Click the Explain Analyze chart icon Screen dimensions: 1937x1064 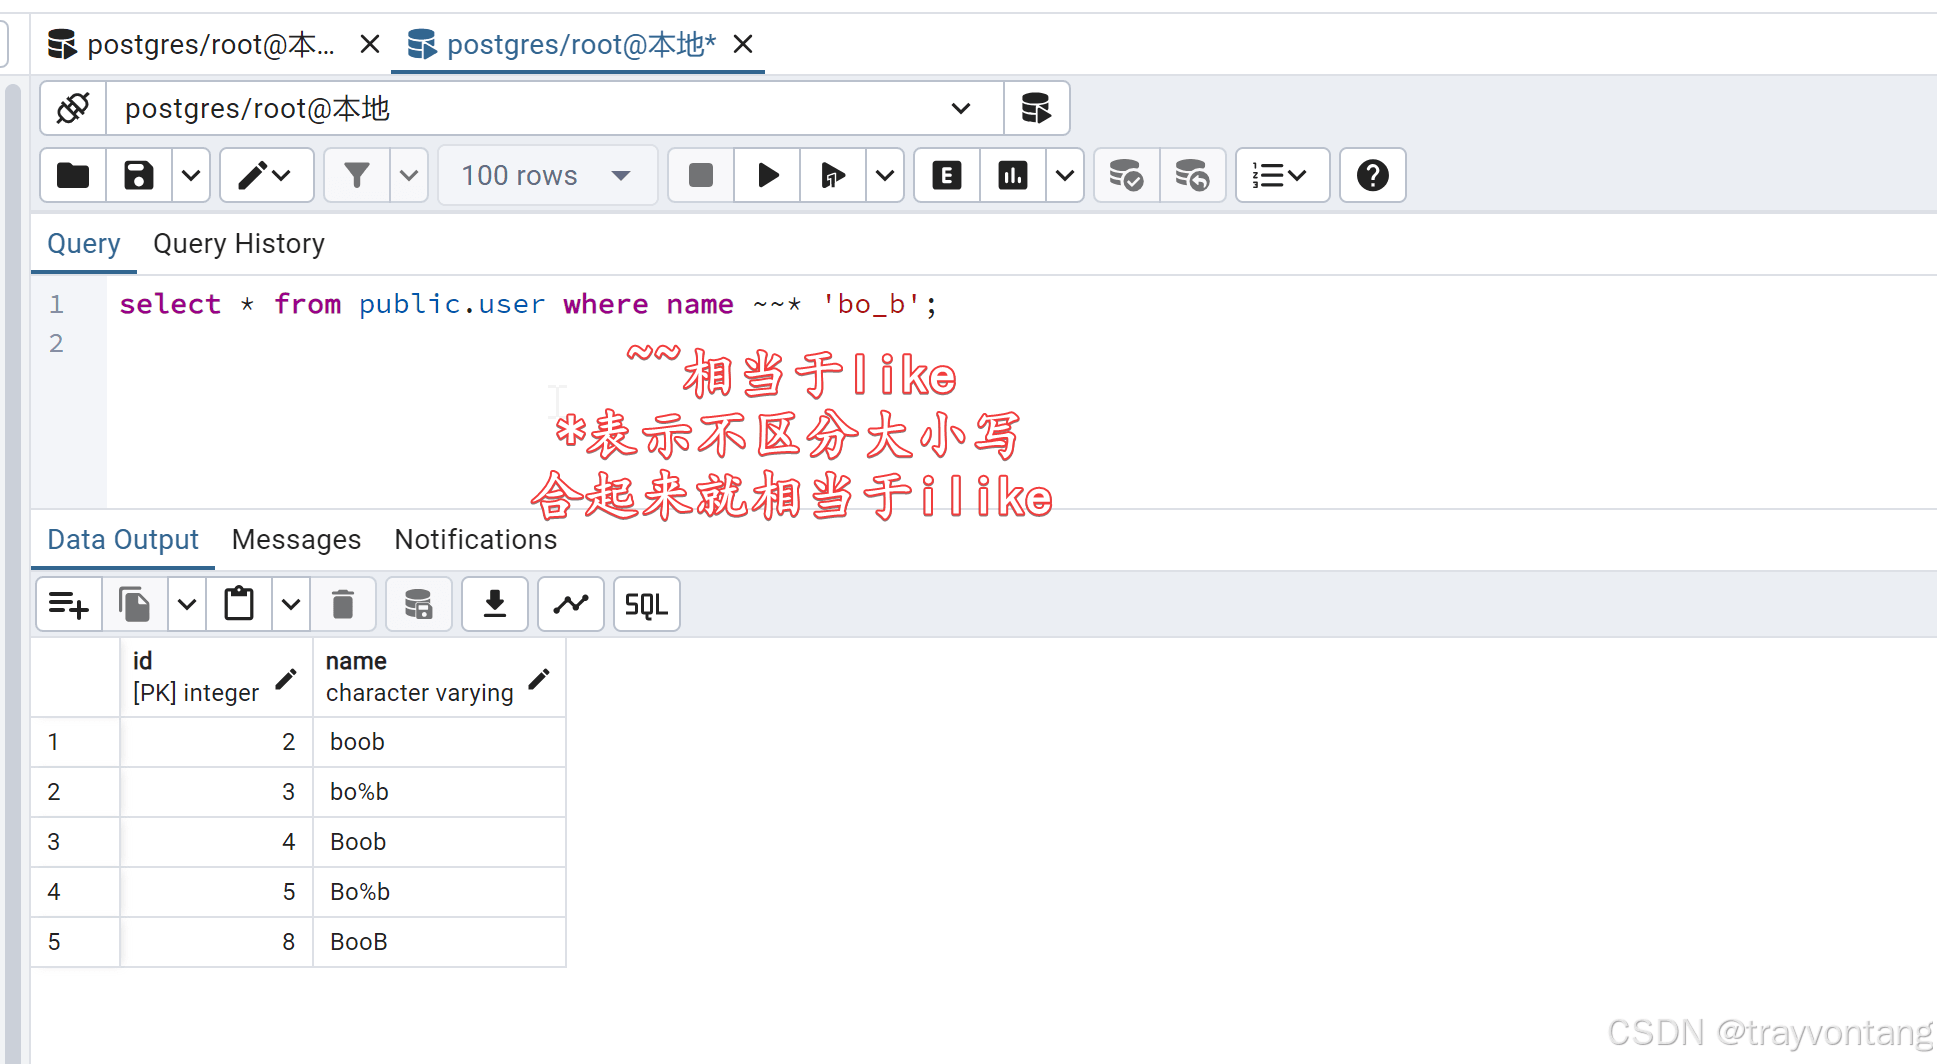[x=1013, y=176]
